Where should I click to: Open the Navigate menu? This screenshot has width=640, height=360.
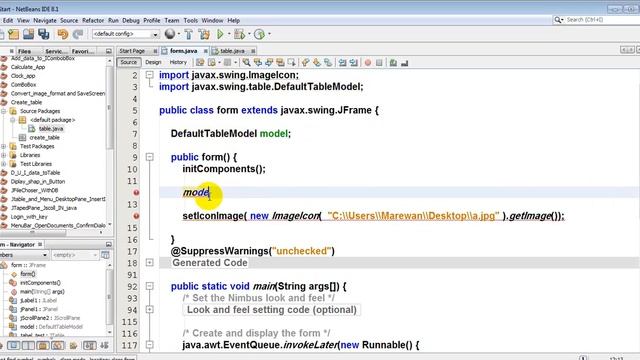(x=45, y=20)
